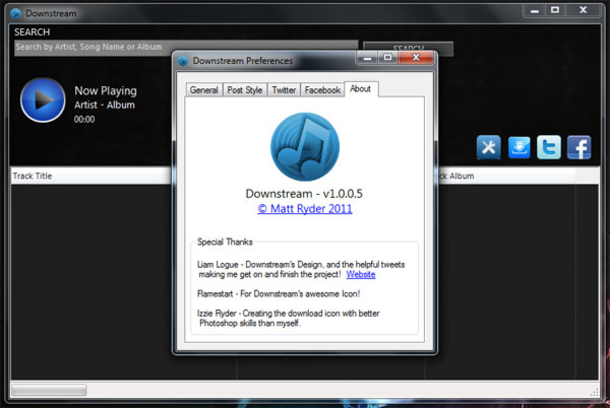Maximize the main Downstream window
The width and height of the screenshot is (610, 408).
pyautogui.click(x=555, y=10)
